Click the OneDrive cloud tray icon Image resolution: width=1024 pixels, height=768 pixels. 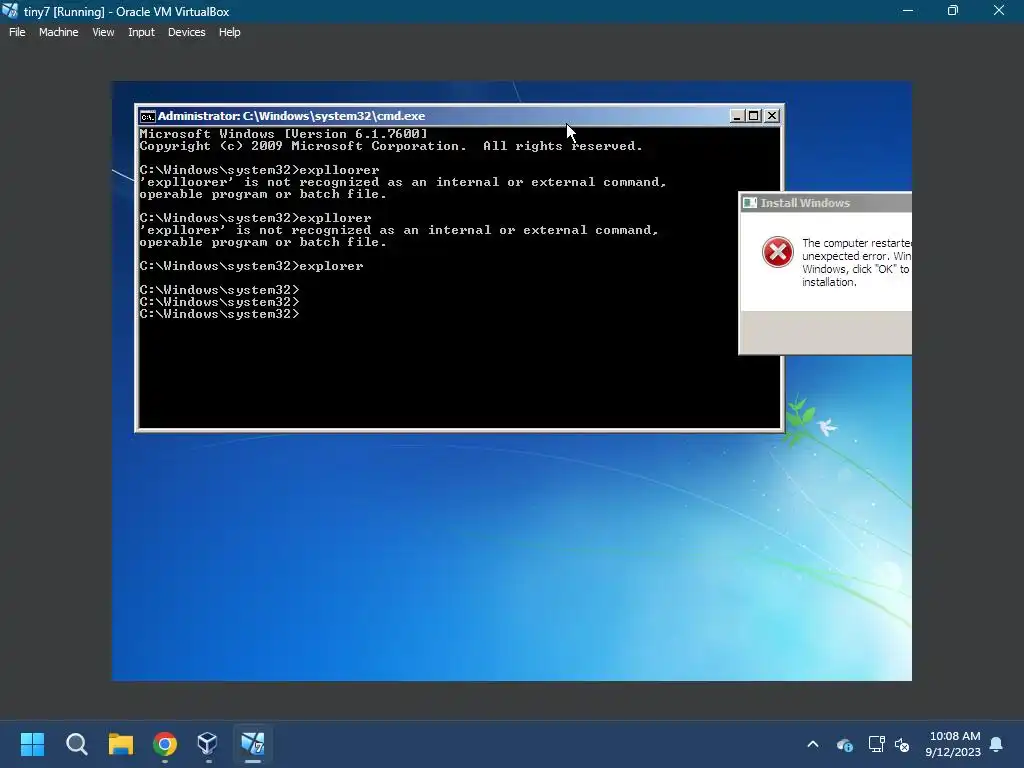(x=844, y=744)
